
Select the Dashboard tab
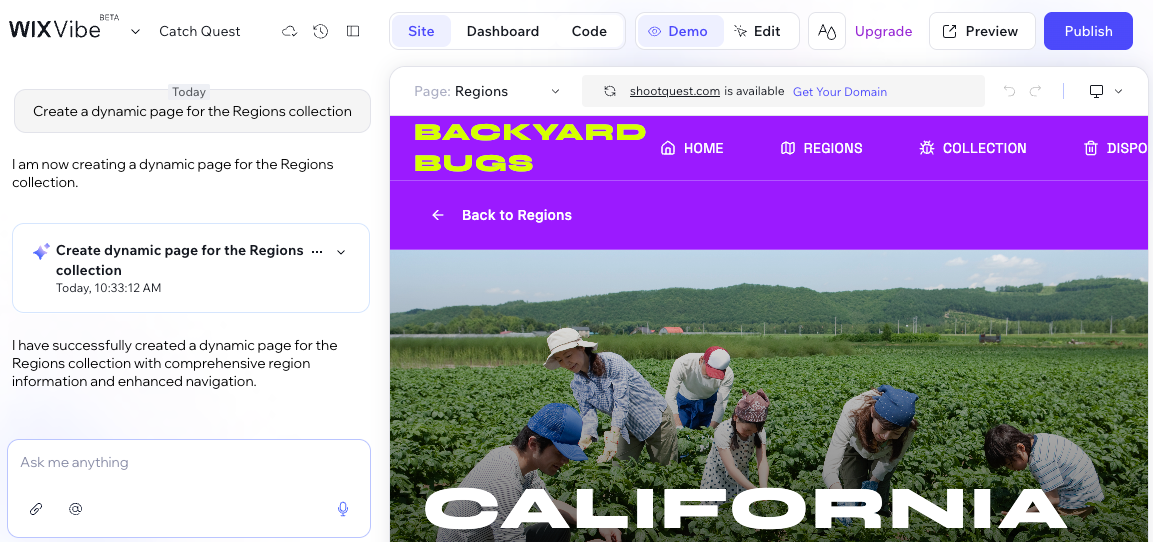[502, 31]
